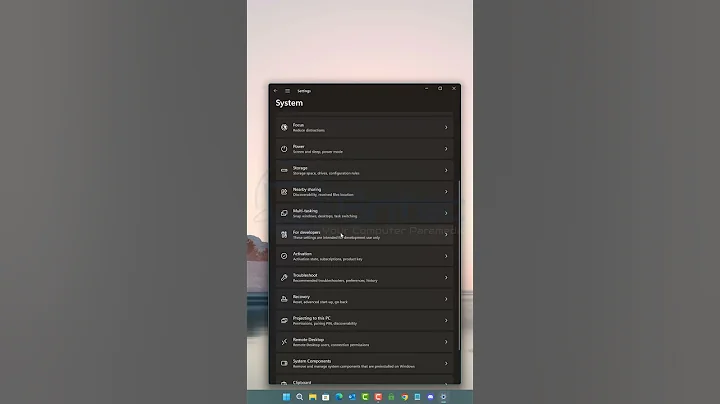The height and width of the screenshot is (404, 720).
Task: Click the Recovery icon
Action: [x=284, y=299]
